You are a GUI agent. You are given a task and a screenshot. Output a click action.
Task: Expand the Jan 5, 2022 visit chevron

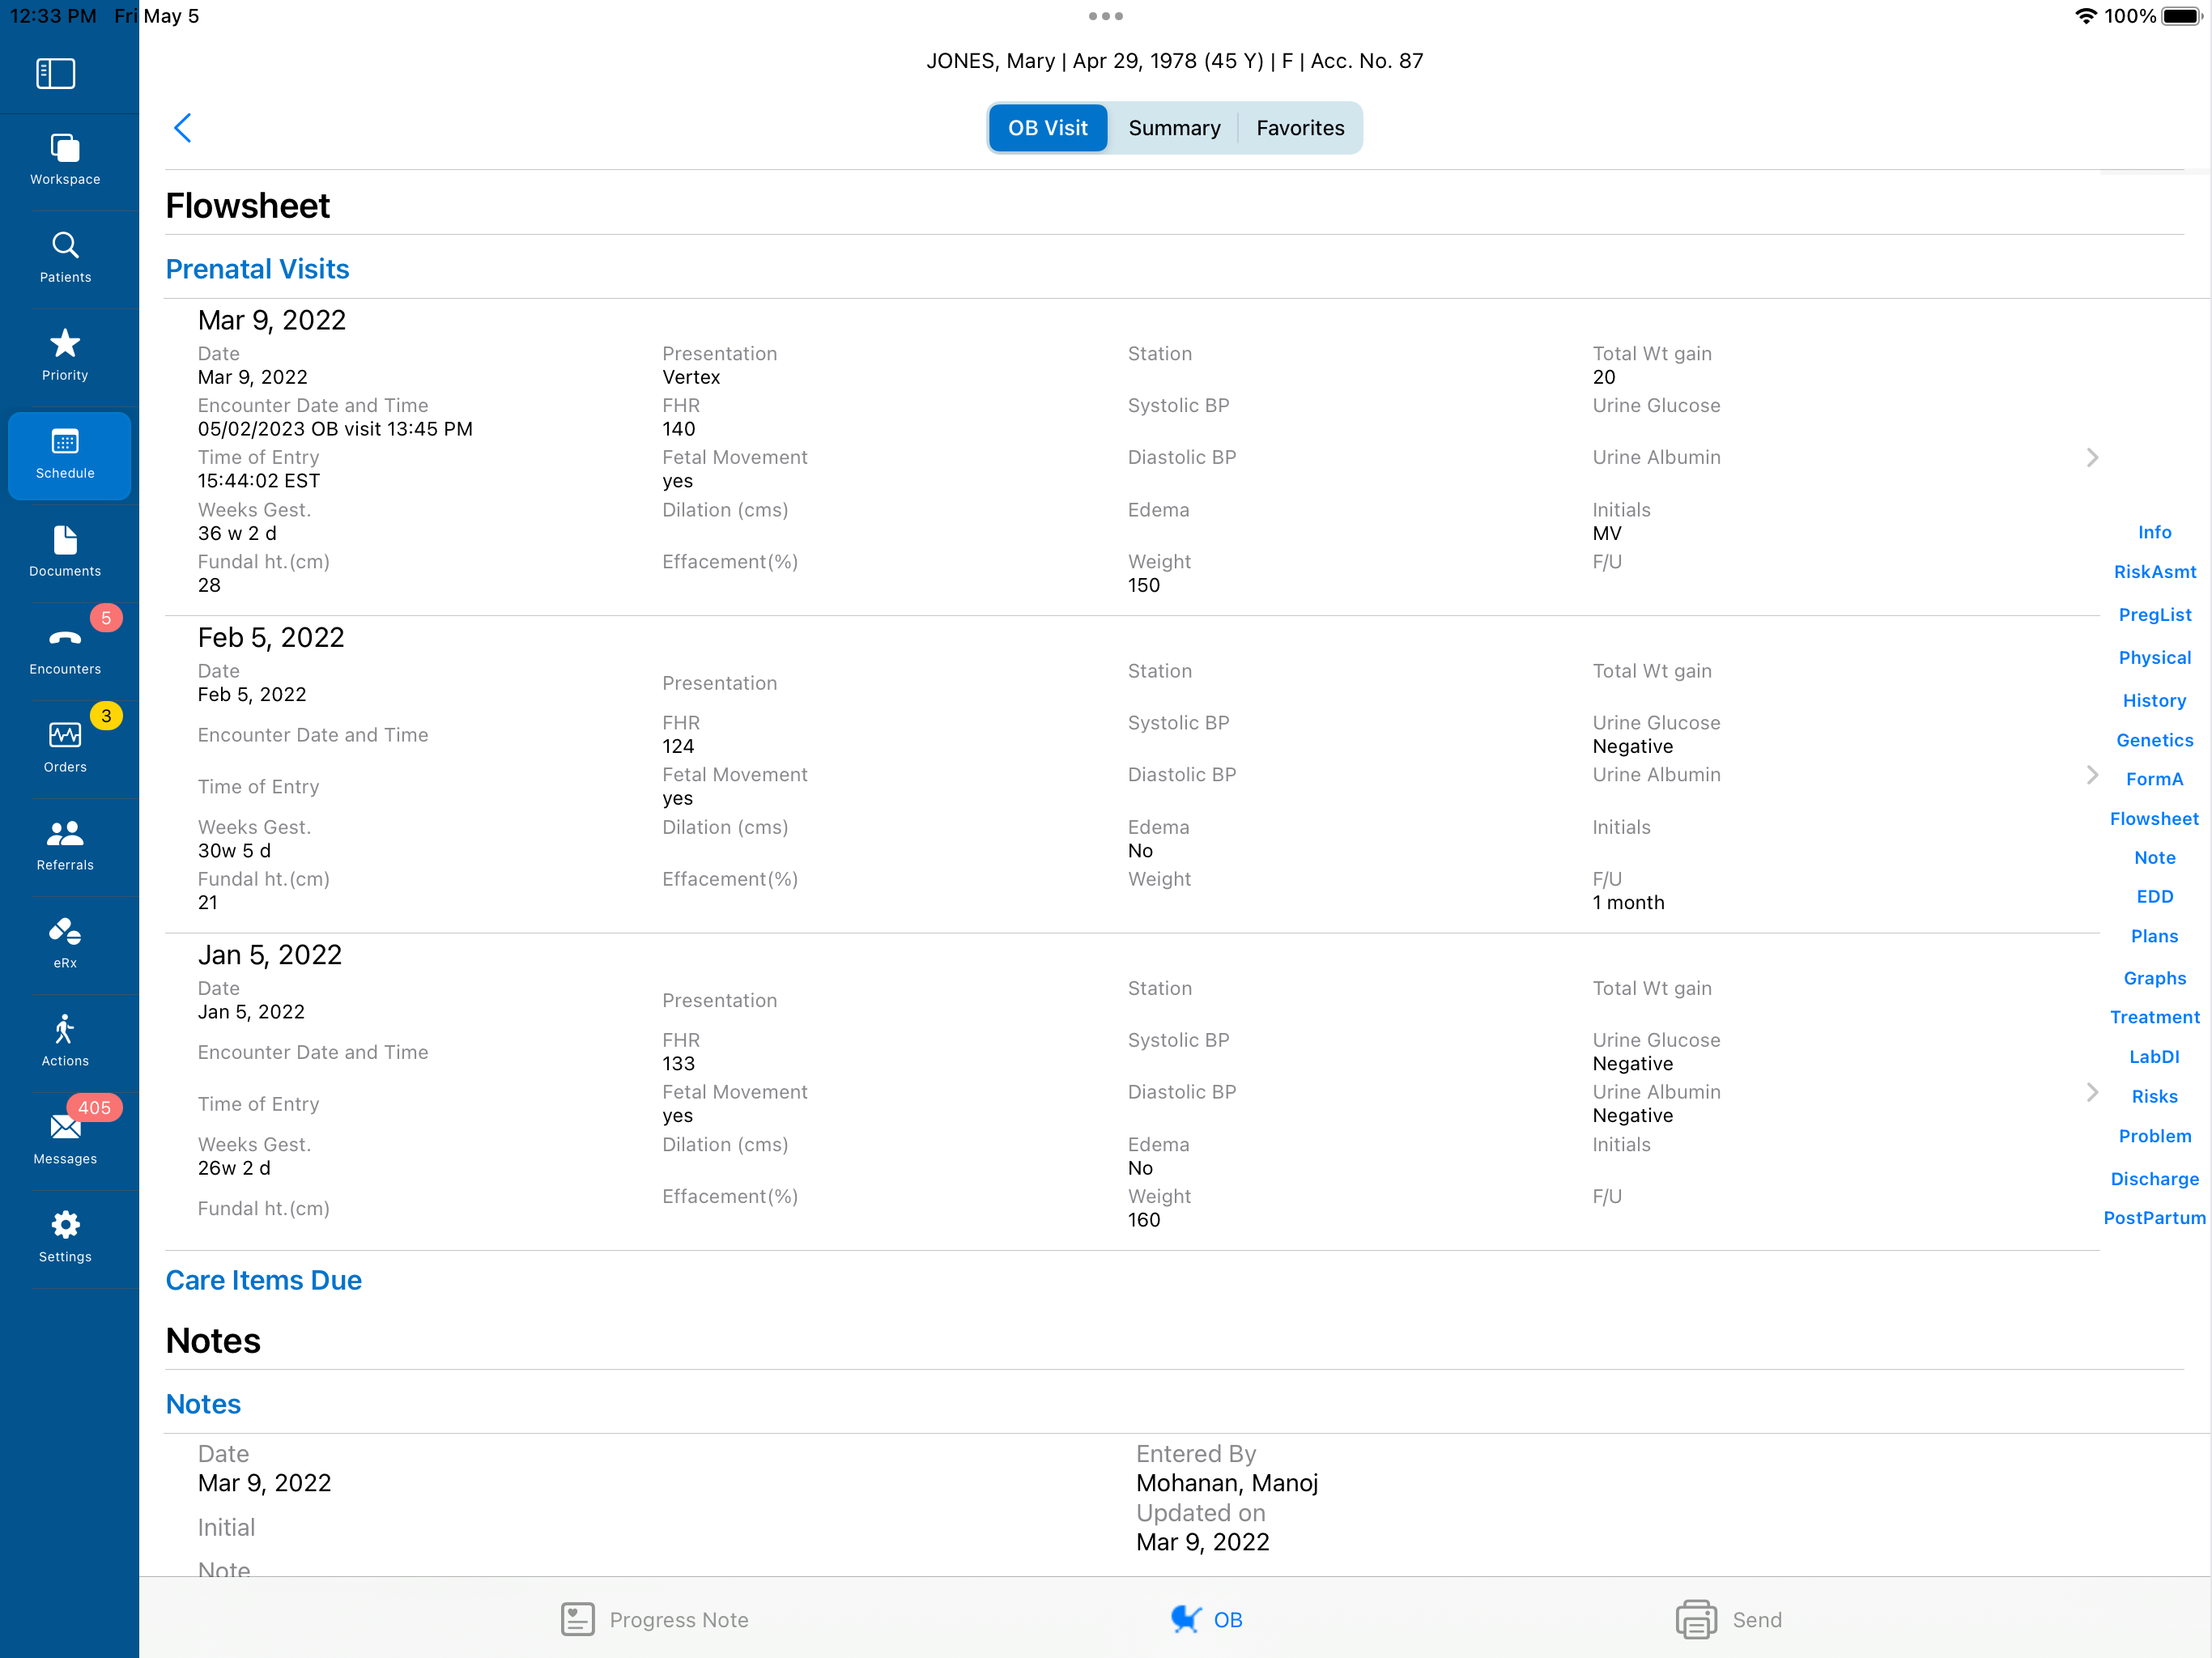click(x=2092, y=1092)
